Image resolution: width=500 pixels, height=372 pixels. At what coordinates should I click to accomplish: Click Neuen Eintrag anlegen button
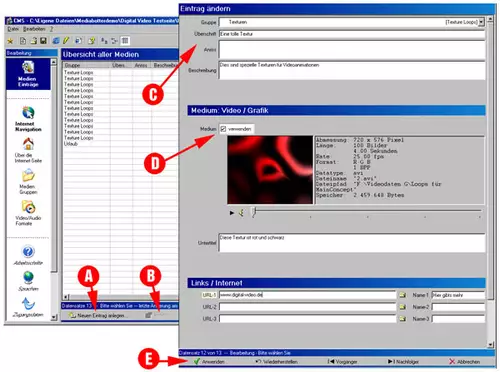97,315
